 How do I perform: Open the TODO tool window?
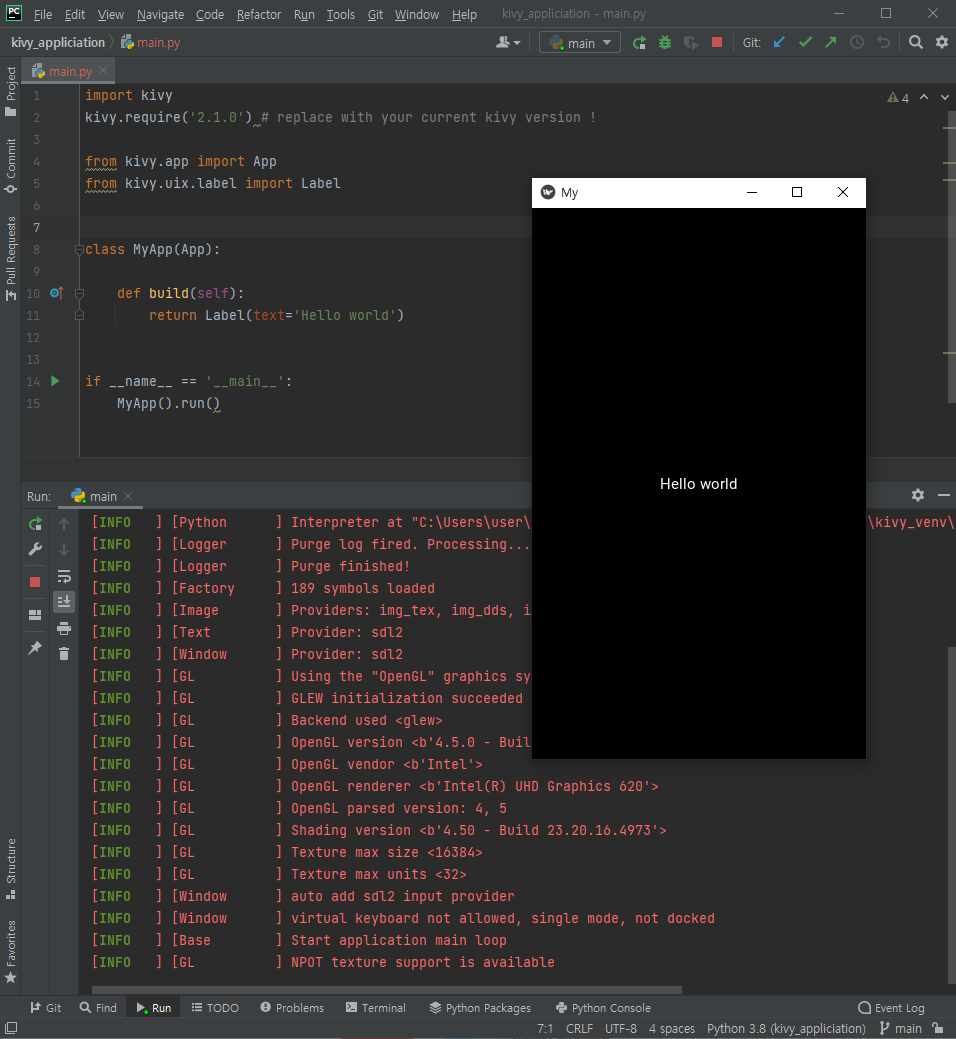click(x=215, y=1008)
